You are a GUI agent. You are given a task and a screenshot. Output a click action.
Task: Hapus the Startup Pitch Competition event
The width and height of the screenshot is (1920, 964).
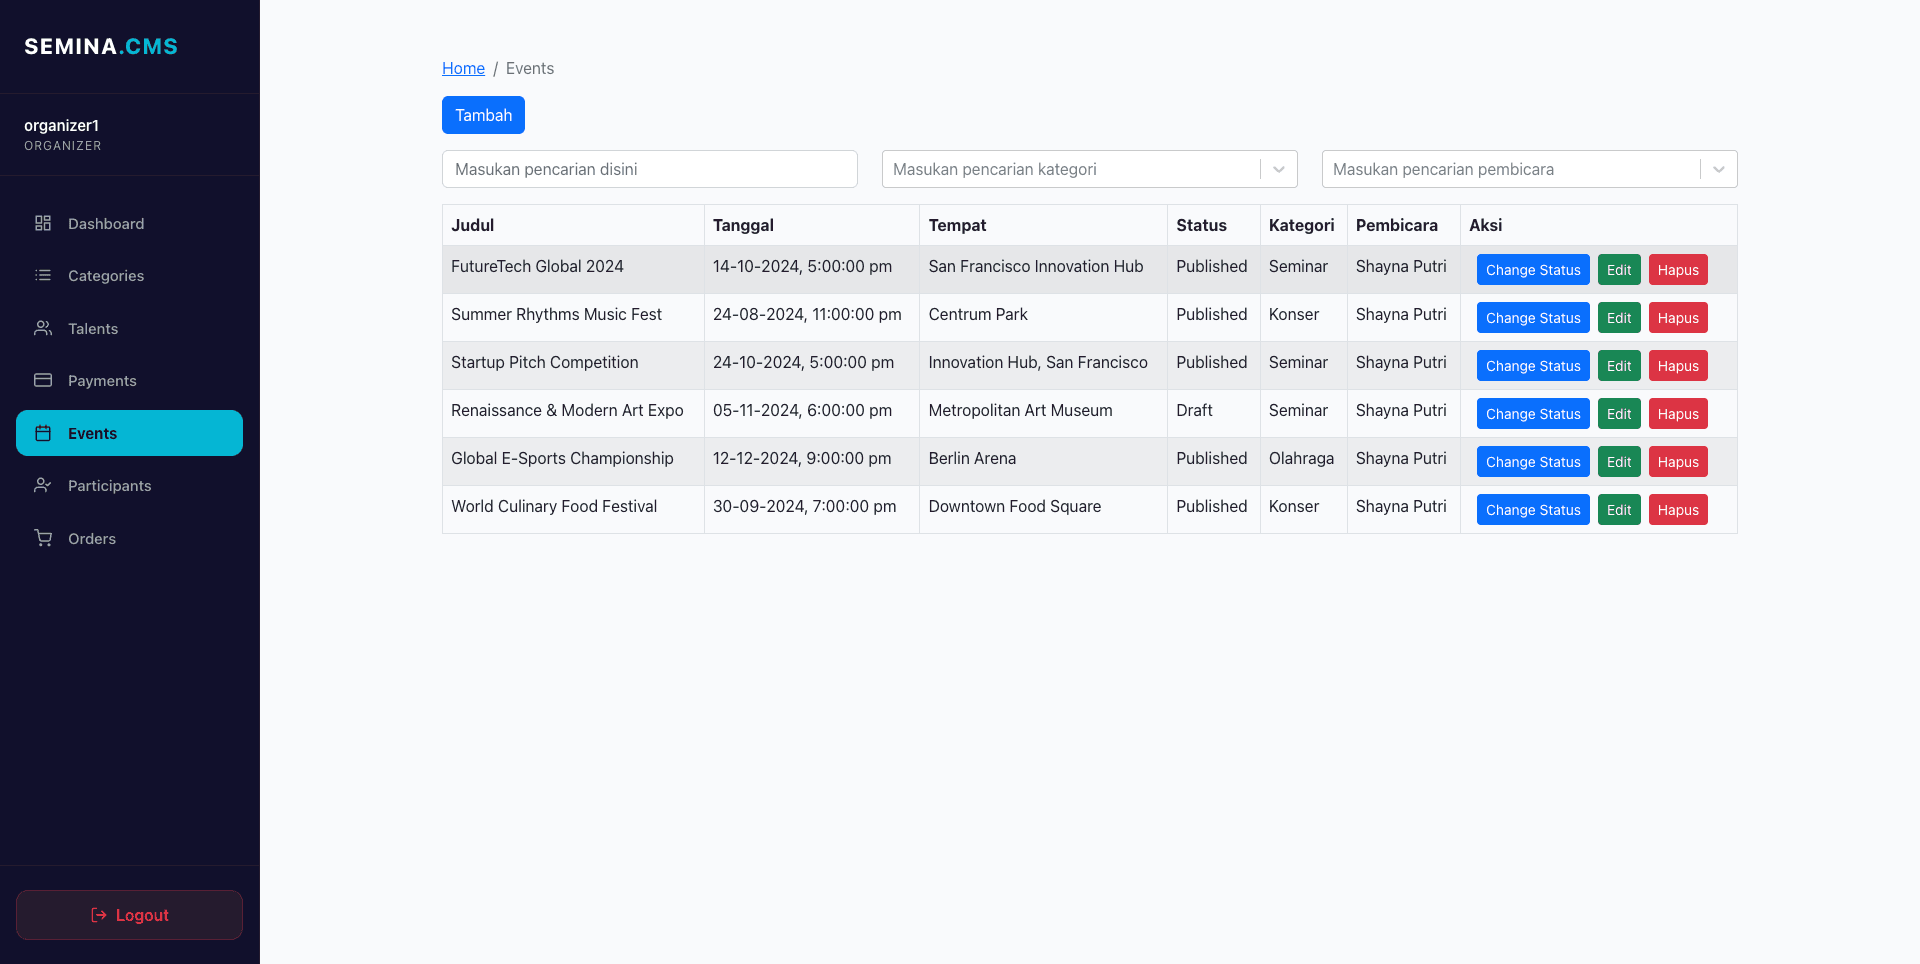(1678, 366)
